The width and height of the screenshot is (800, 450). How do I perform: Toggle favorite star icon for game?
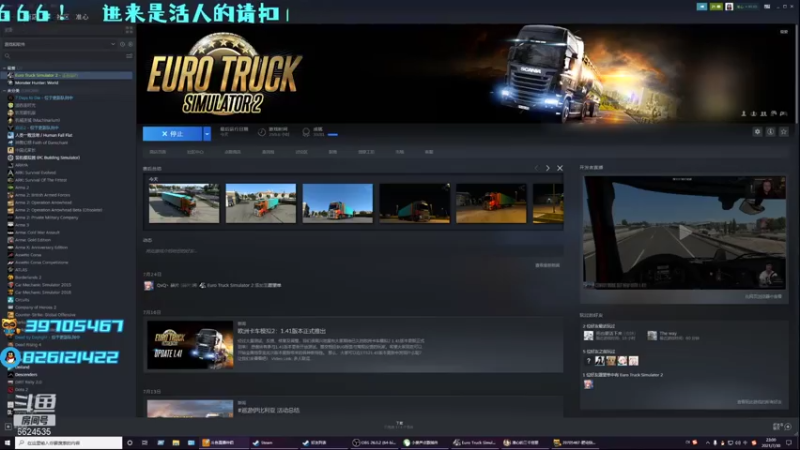pos(784,132)
